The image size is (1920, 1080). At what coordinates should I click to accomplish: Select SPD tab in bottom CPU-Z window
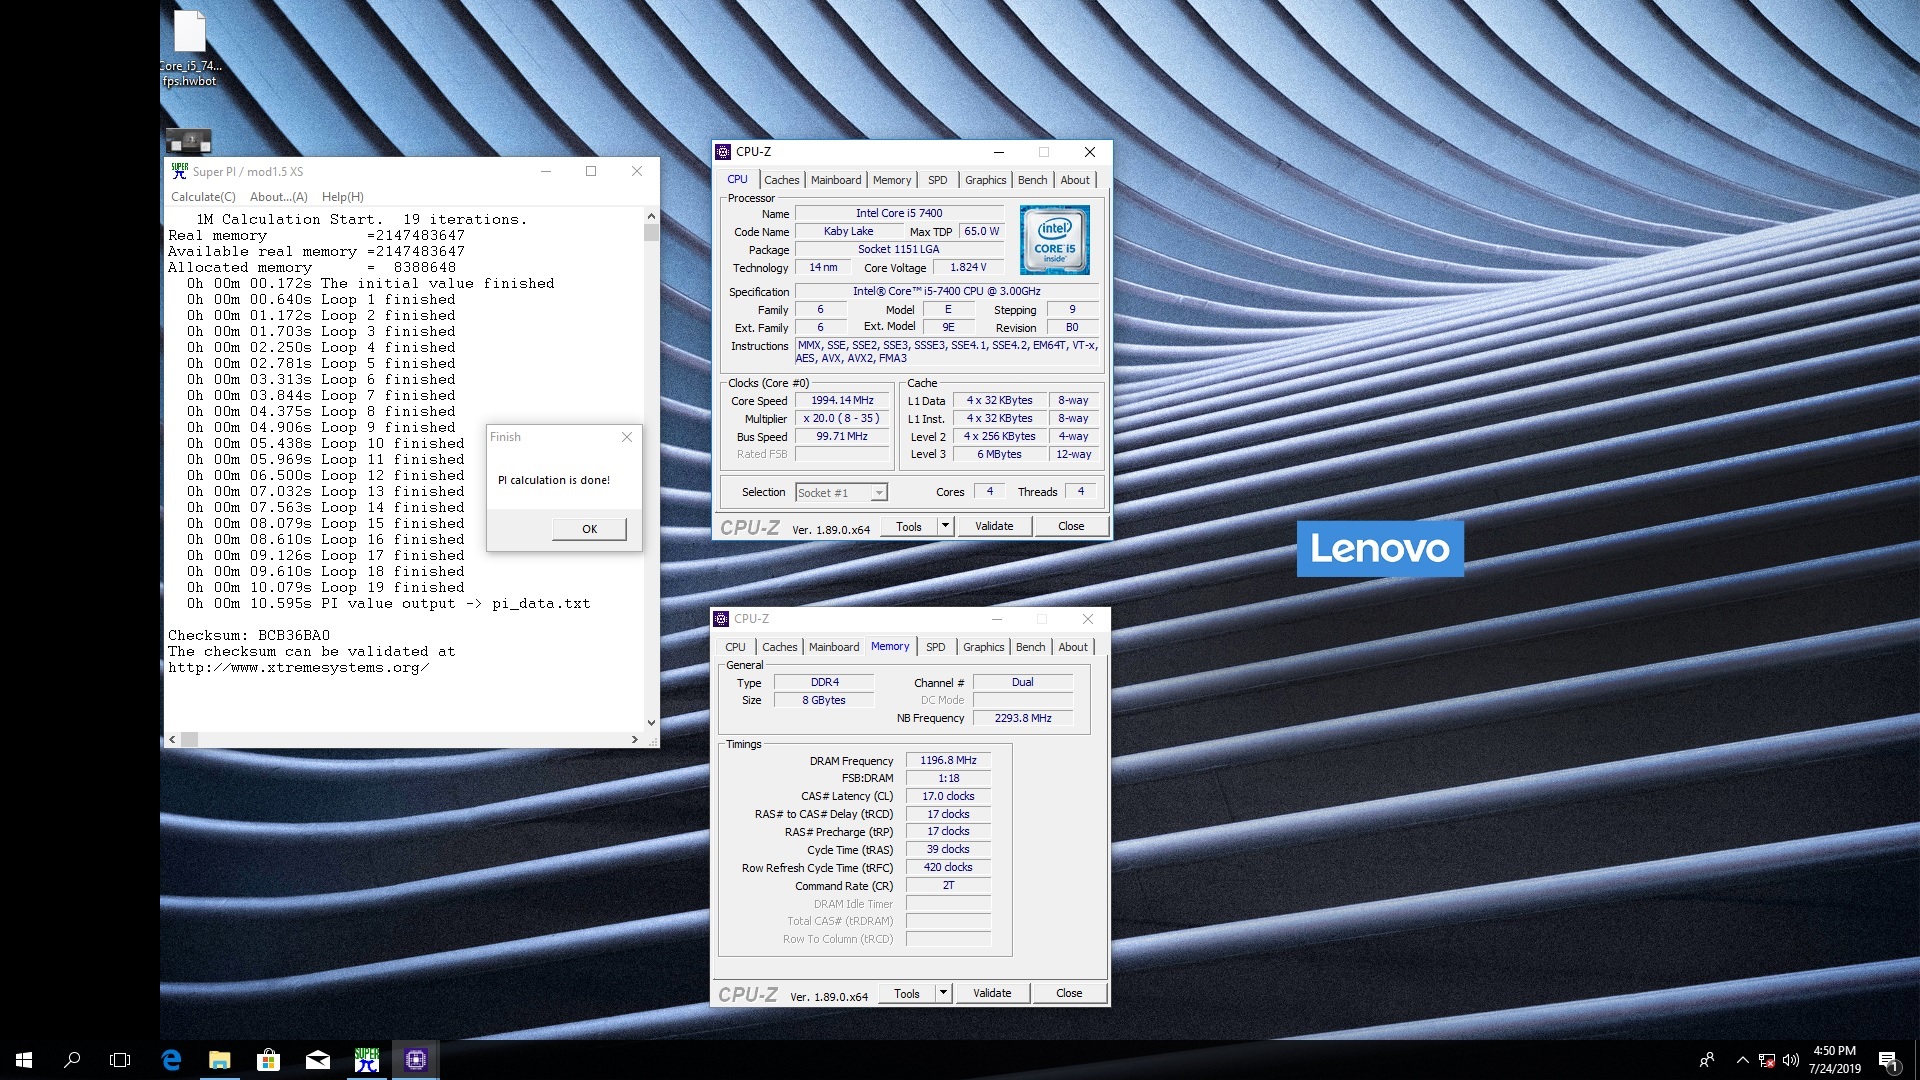pyautogui.click(x=935, y=647)
